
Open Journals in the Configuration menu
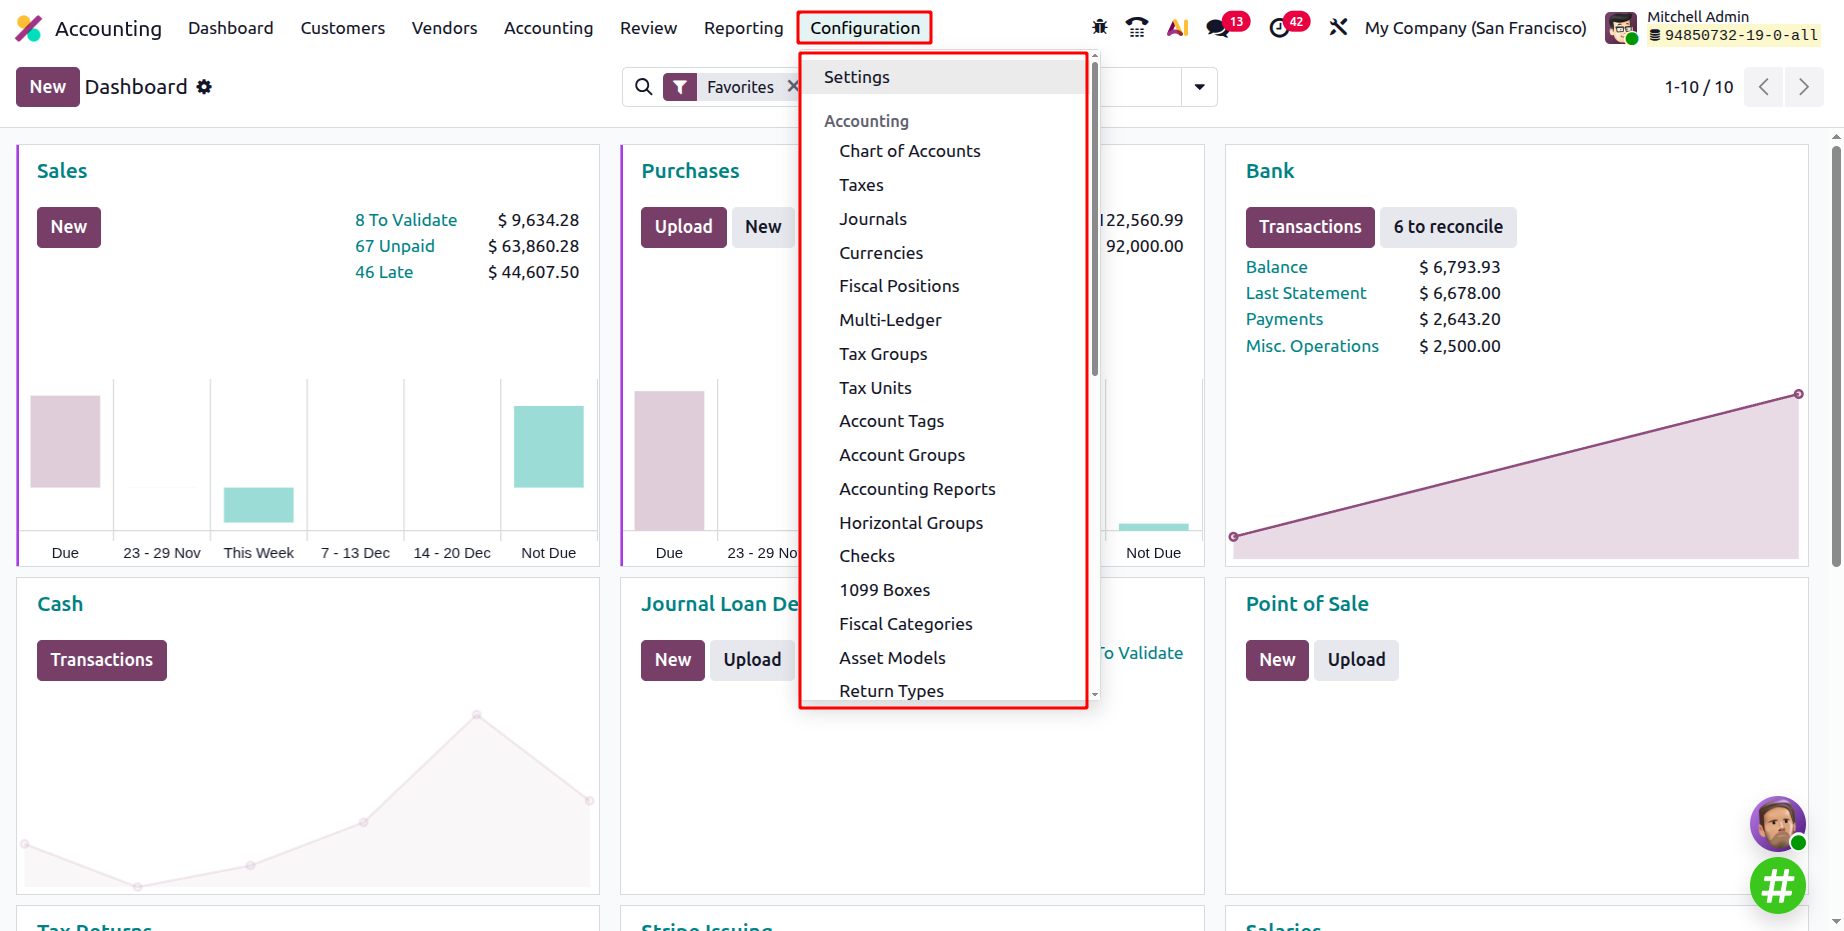coord(872,219)
